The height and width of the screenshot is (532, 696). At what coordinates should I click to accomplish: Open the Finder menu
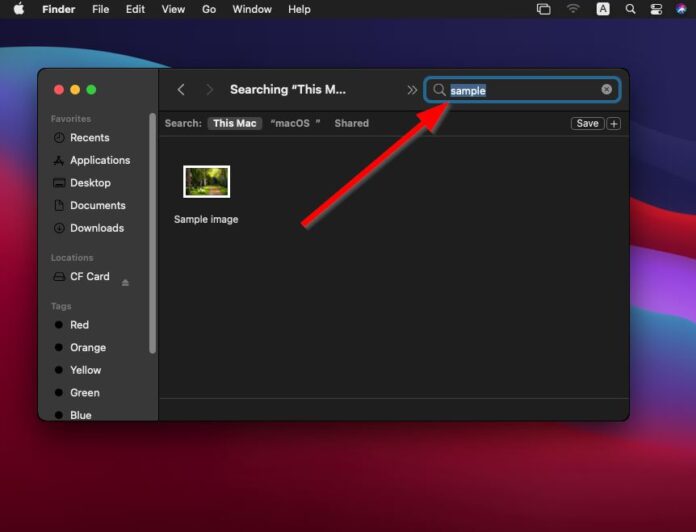click(59, 9)
